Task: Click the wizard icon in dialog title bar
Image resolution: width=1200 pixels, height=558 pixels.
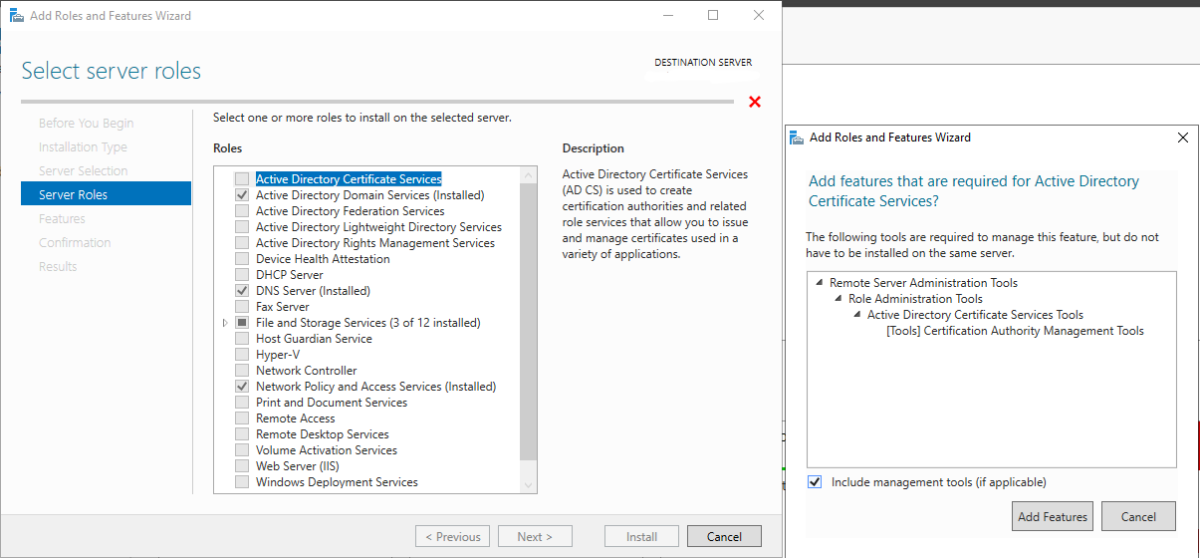Action: [796, 137]
